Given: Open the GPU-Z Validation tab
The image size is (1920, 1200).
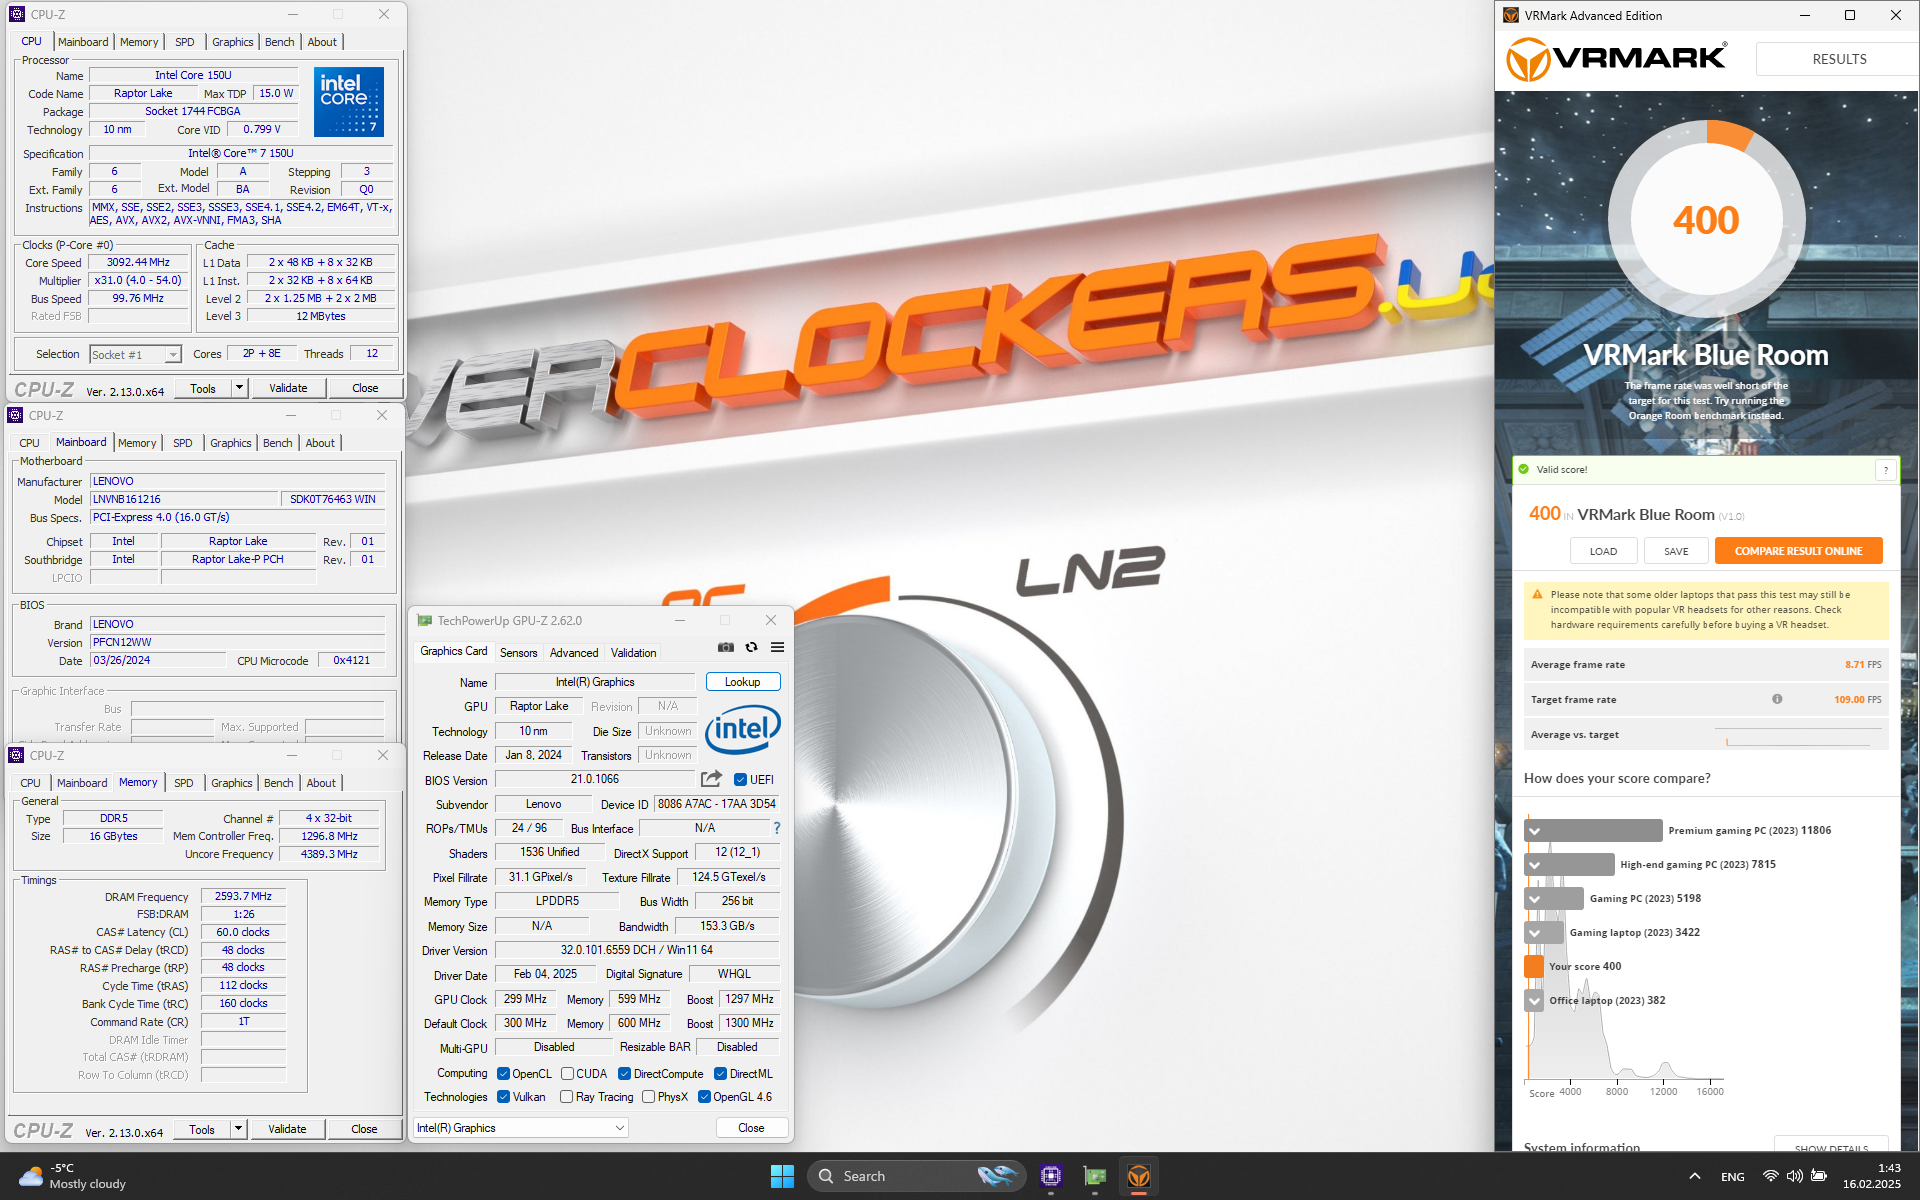Looking at the screenshot, I should 634,653.
